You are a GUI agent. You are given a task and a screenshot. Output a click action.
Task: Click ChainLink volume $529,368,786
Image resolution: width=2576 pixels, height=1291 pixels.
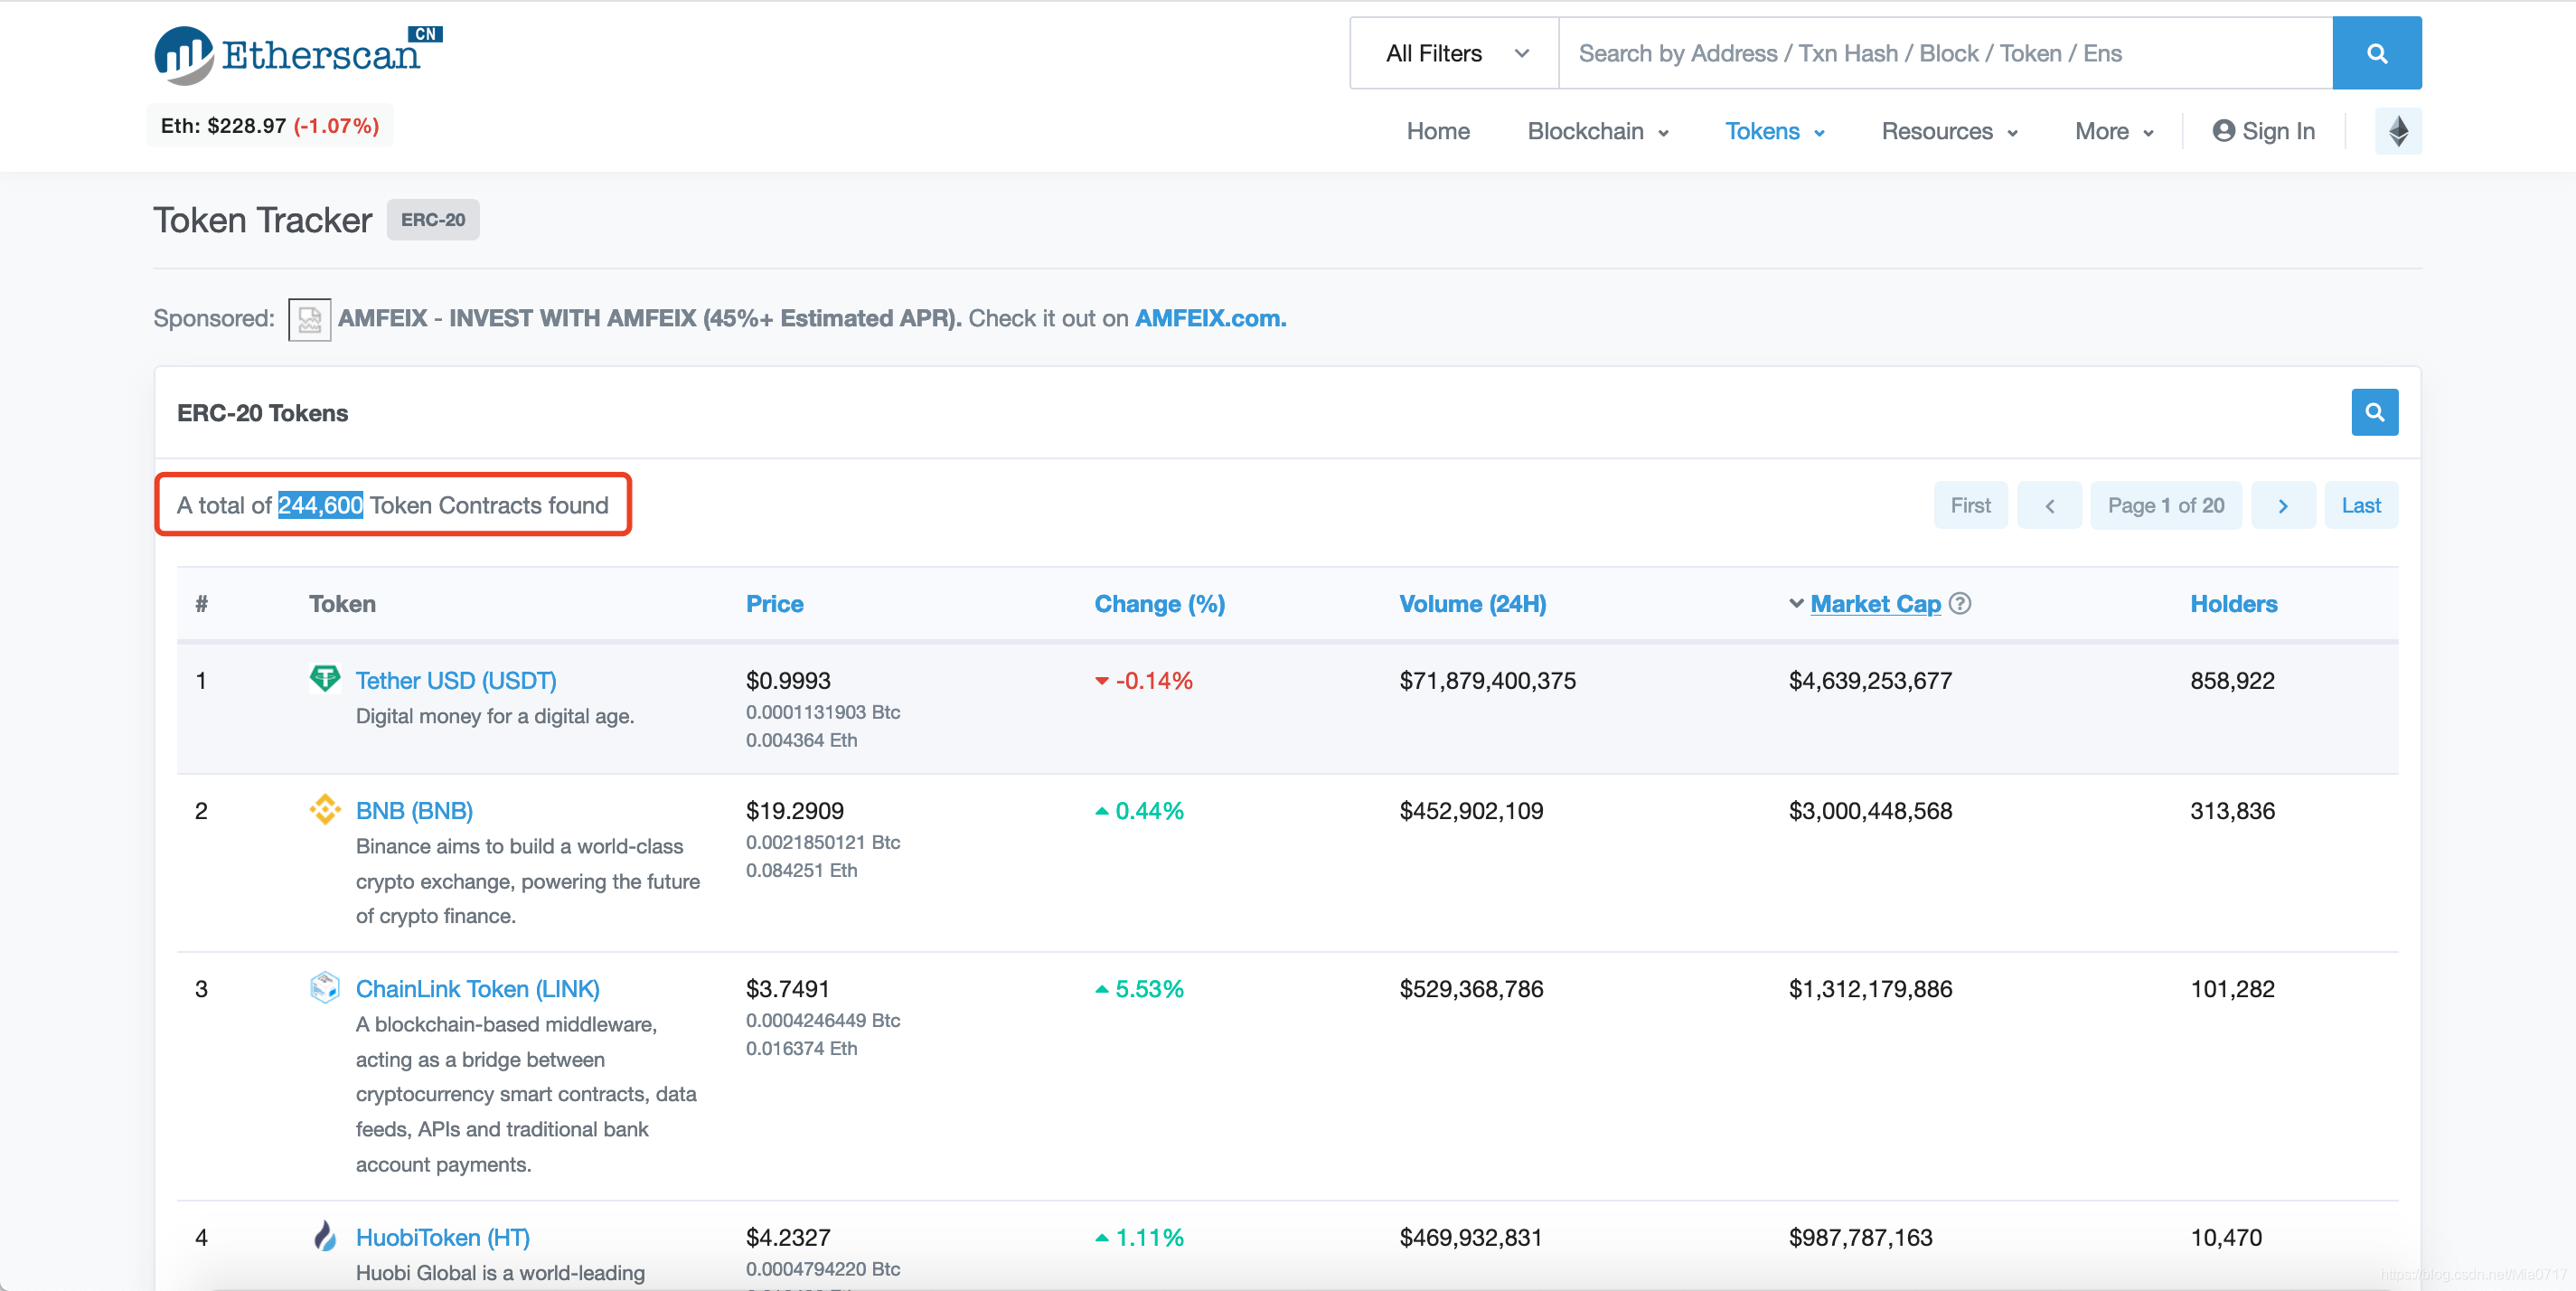coord(1470,988)
